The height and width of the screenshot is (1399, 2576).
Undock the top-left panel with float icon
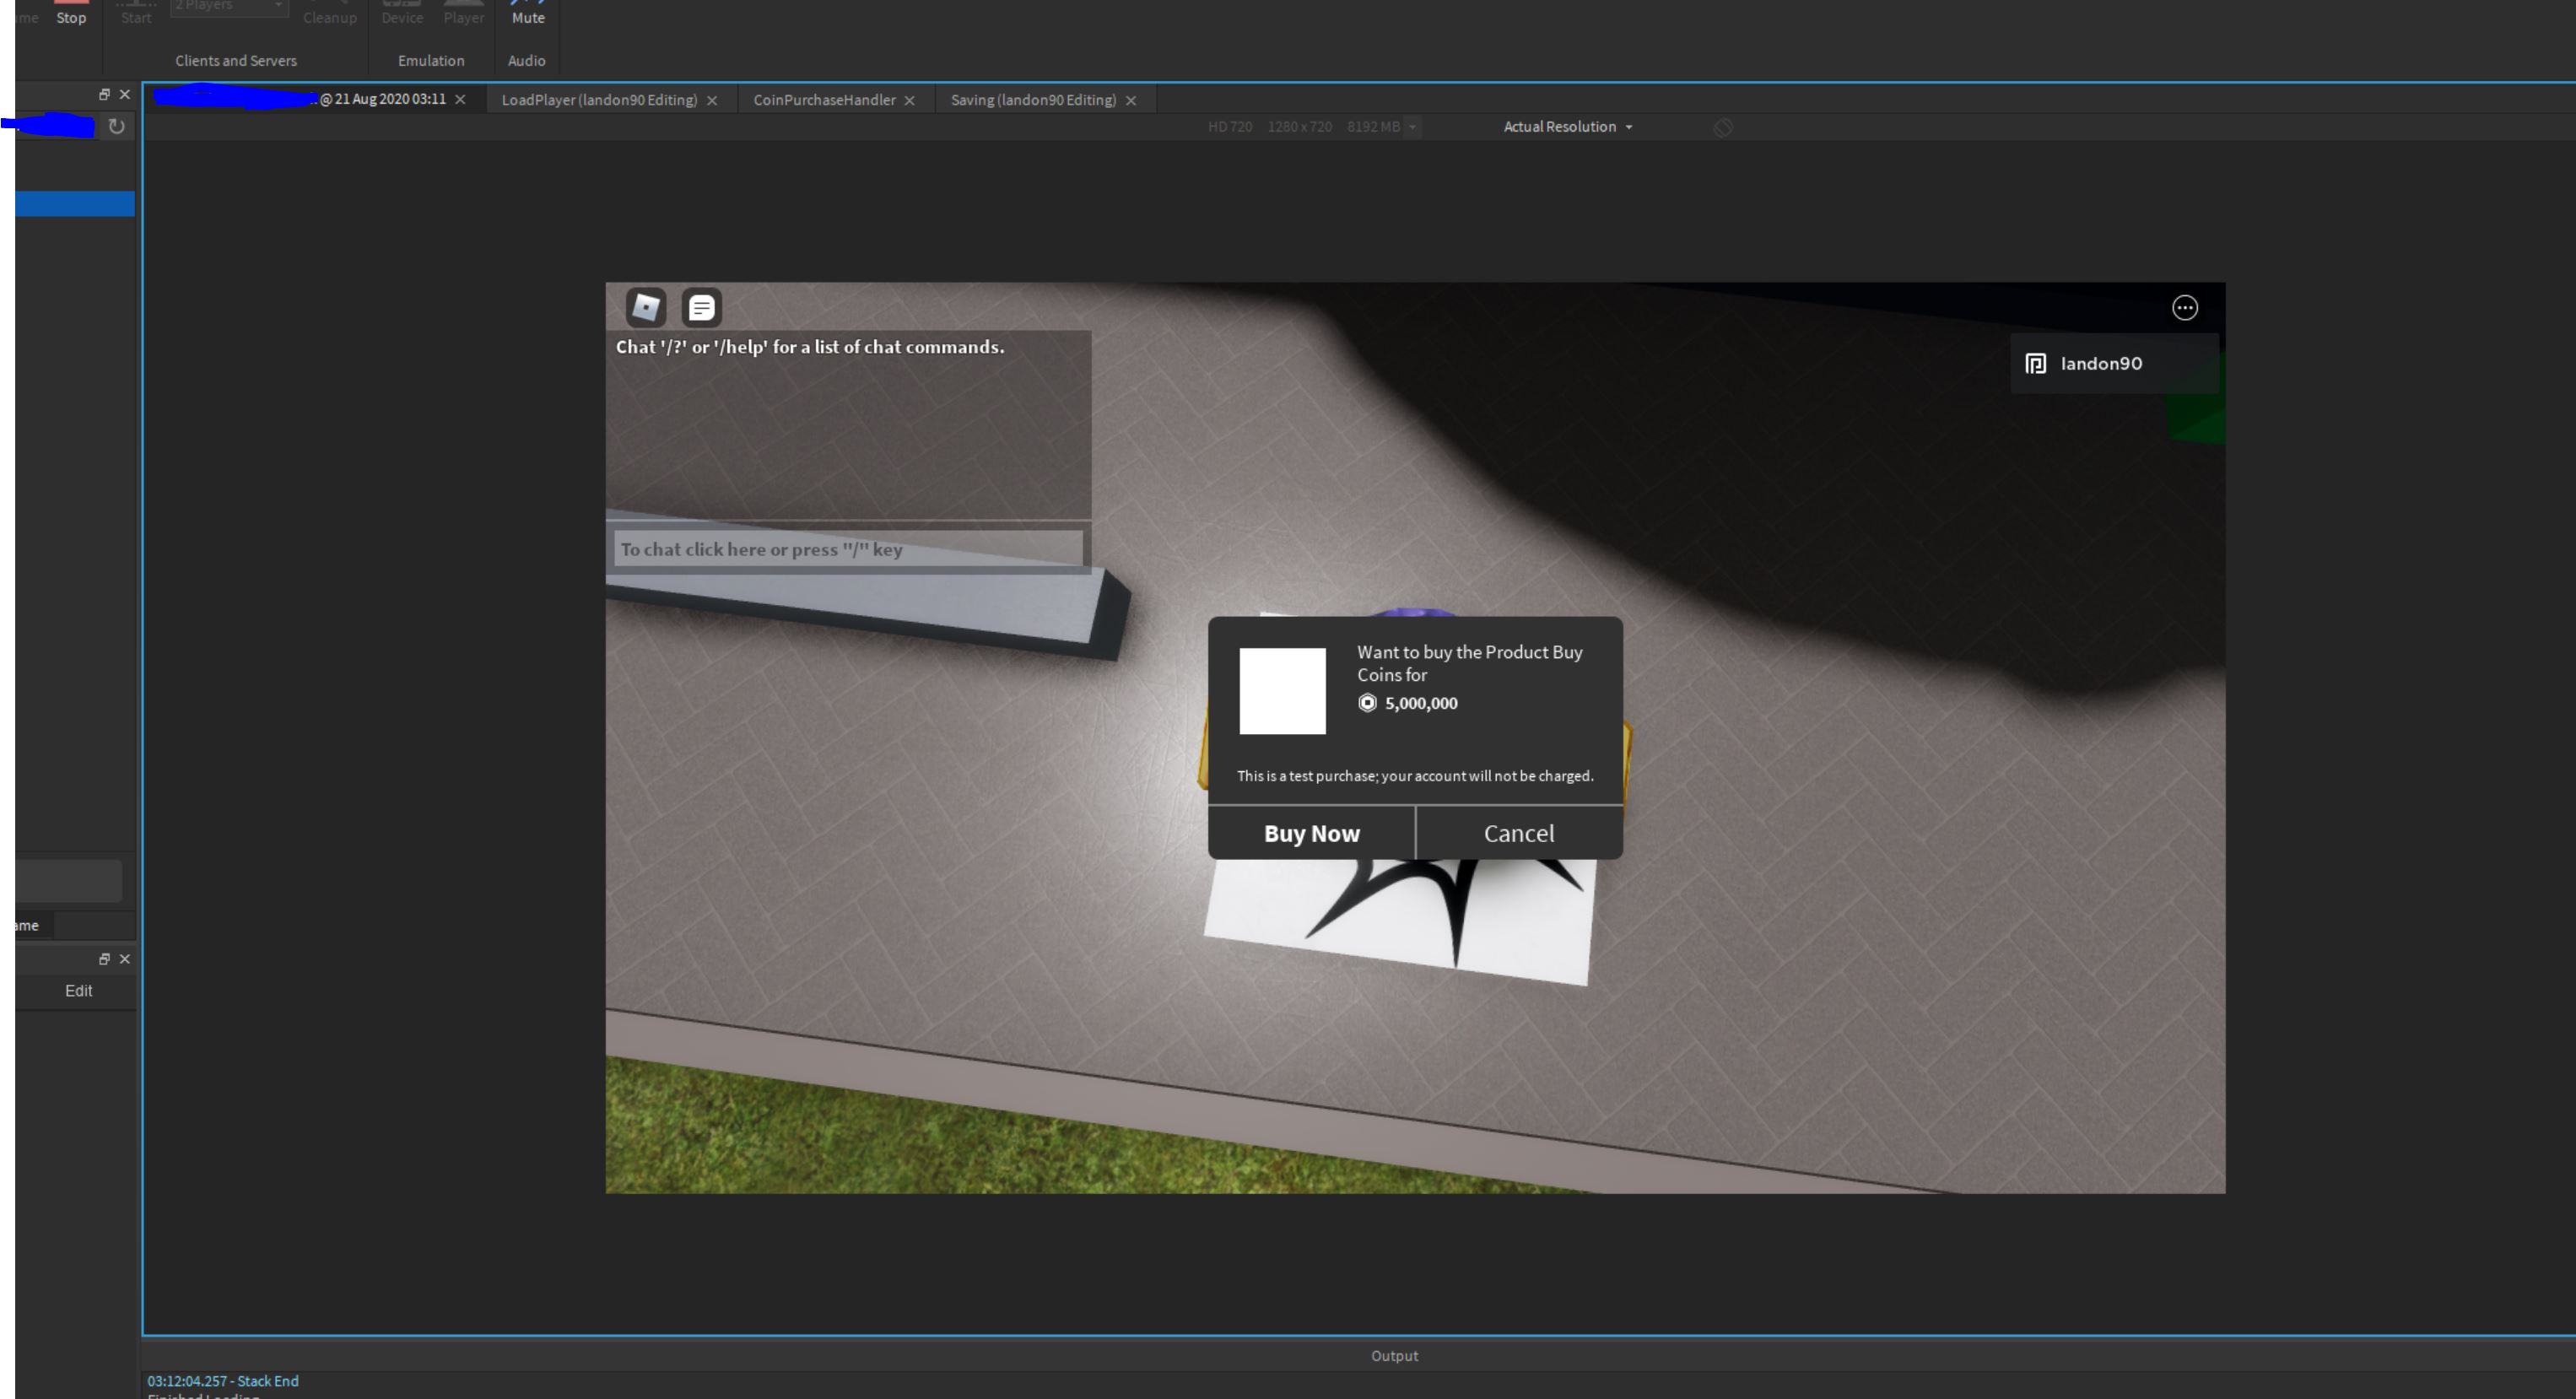(x=104, y=94)
